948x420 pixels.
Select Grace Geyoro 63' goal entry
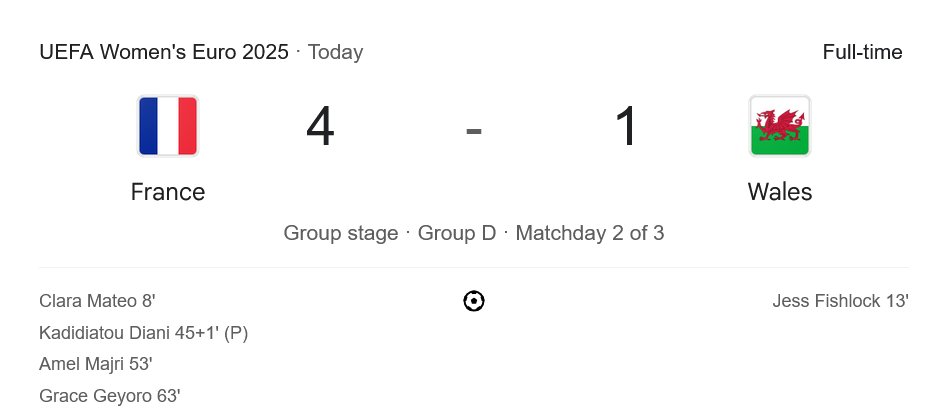pos(110,396)
